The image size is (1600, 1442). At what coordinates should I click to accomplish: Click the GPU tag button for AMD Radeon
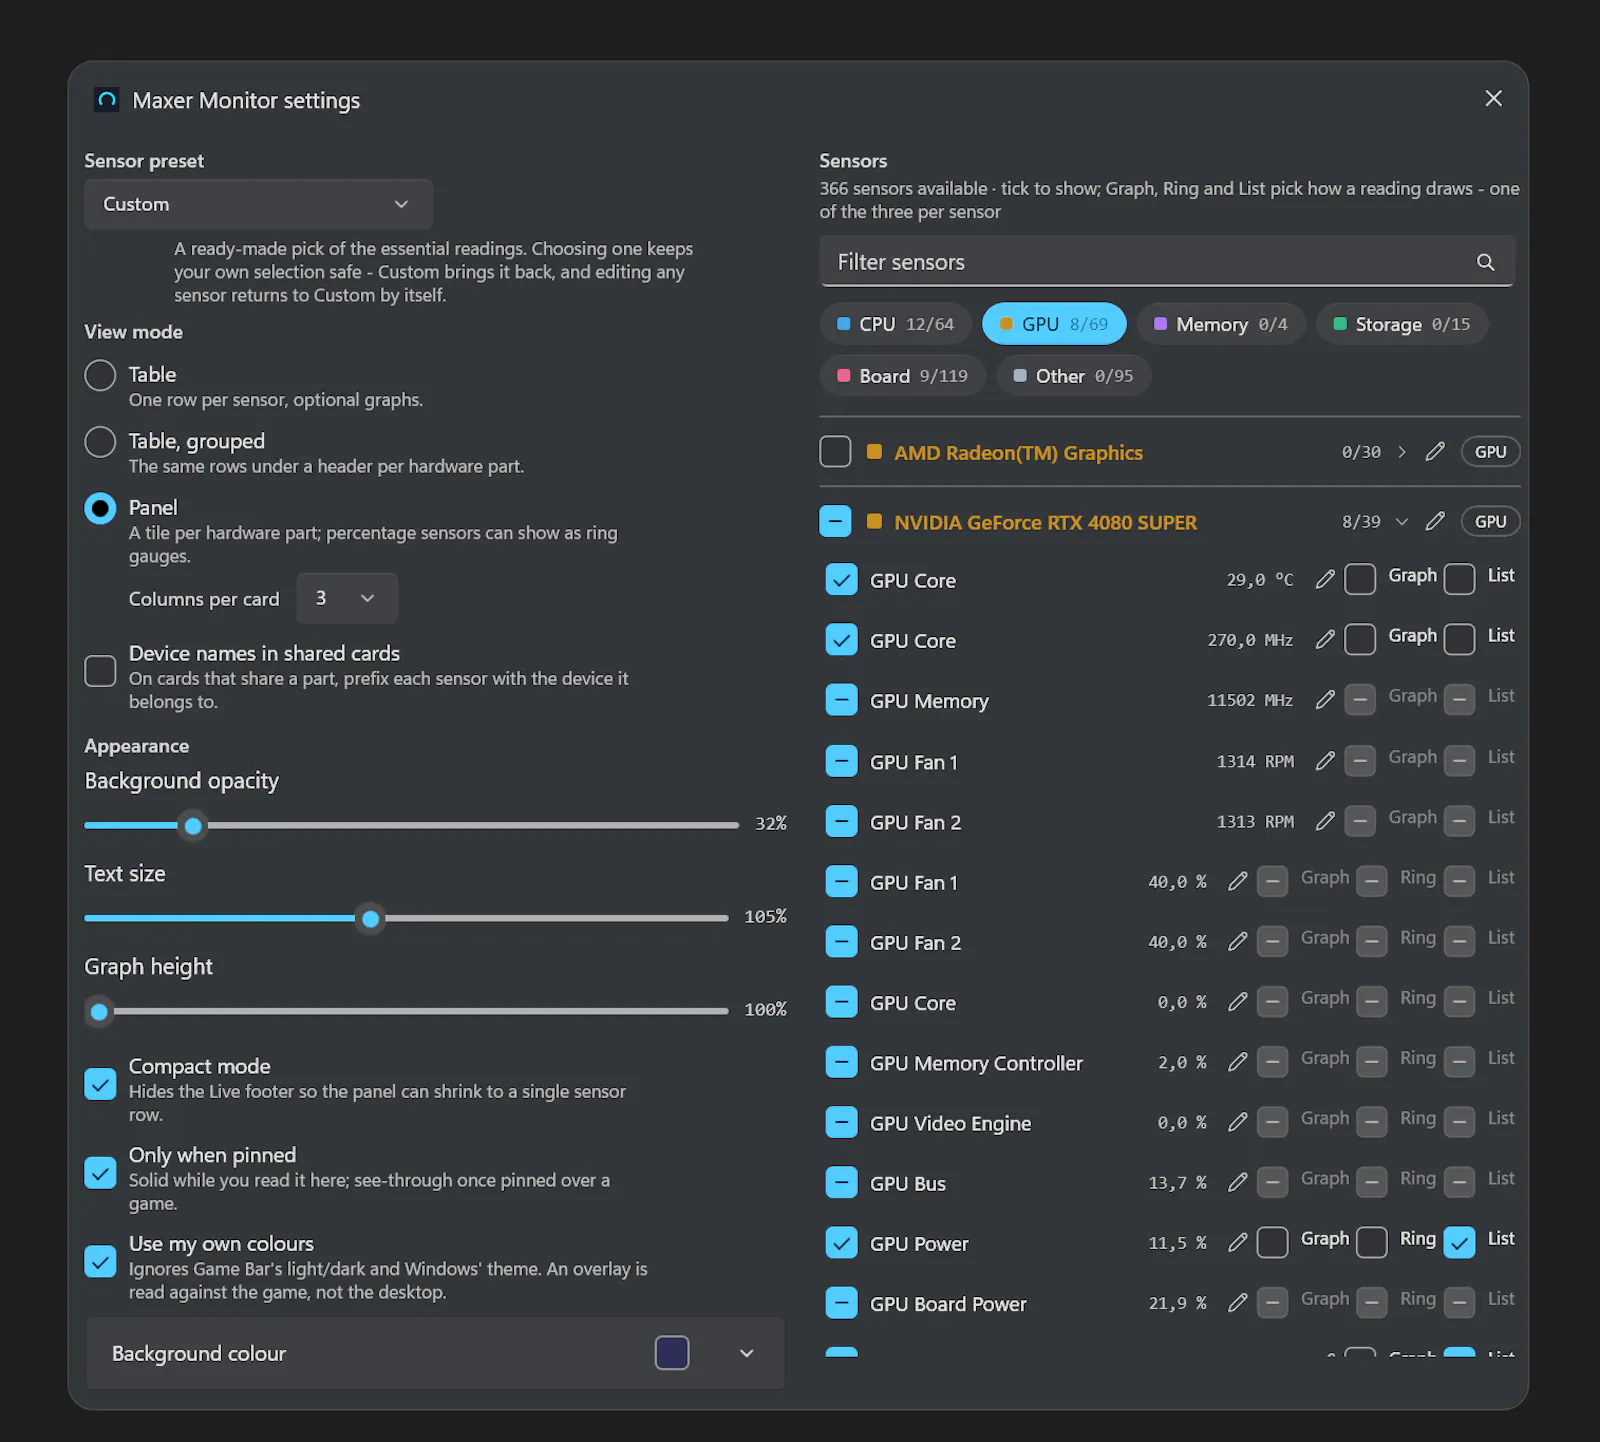click(x=1490, y=452)
